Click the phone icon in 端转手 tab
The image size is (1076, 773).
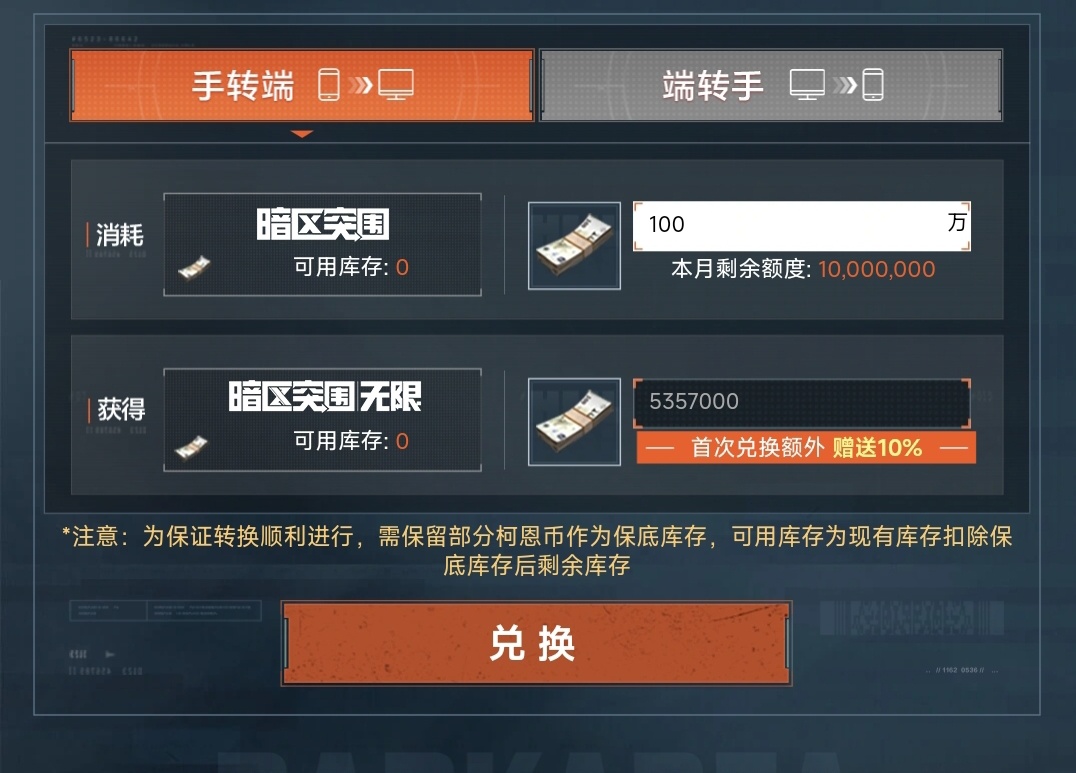click(x=873, y=85)
